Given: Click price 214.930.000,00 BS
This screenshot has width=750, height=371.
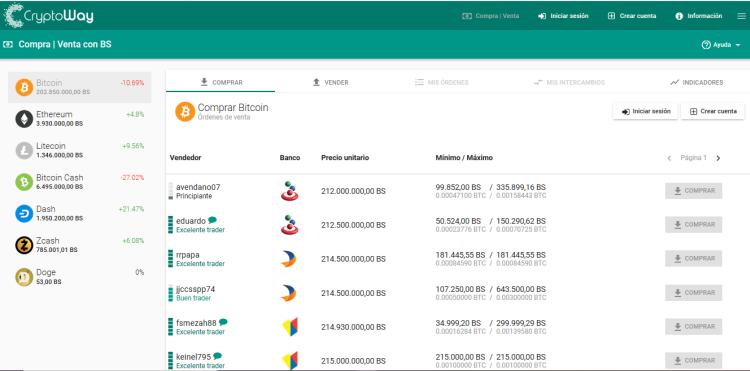Looking at the screenshot, I should pyautogui.click(x=353, y=327).
